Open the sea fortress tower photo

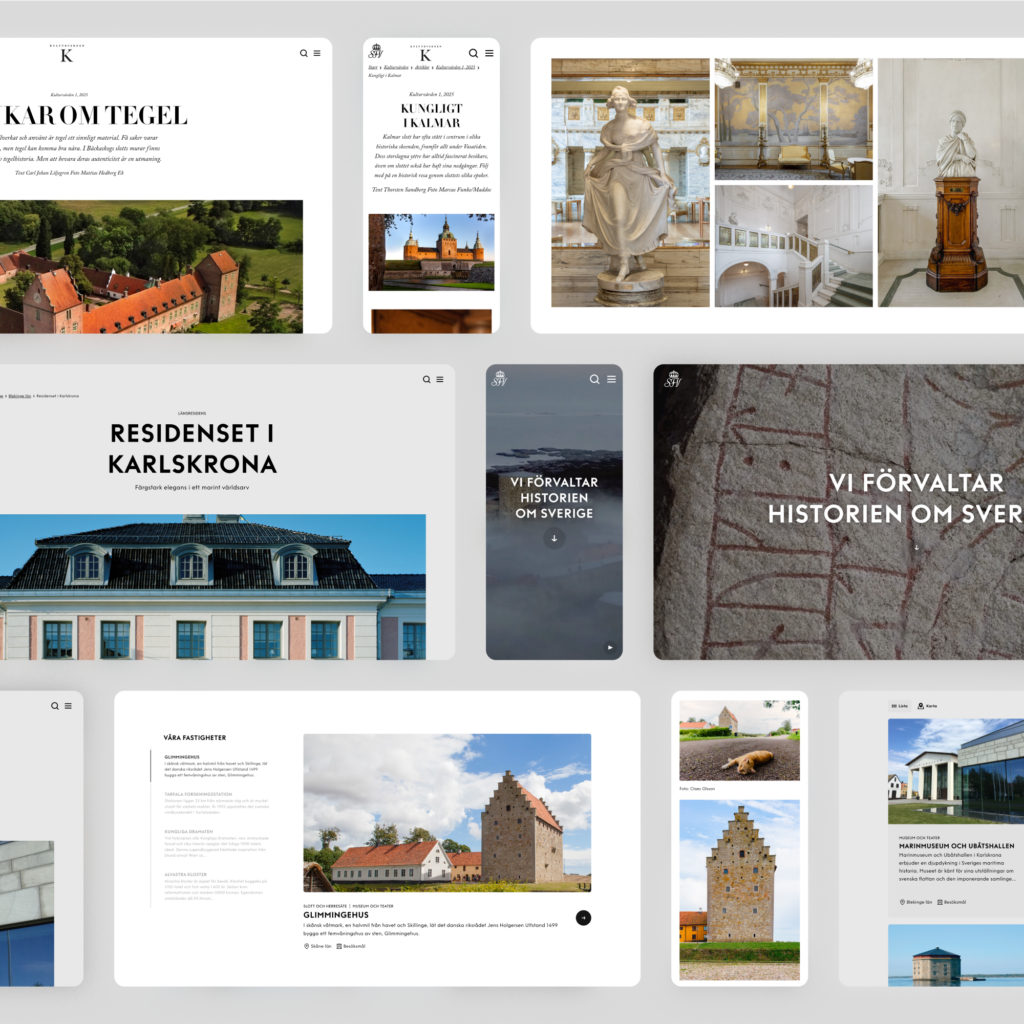956,955
